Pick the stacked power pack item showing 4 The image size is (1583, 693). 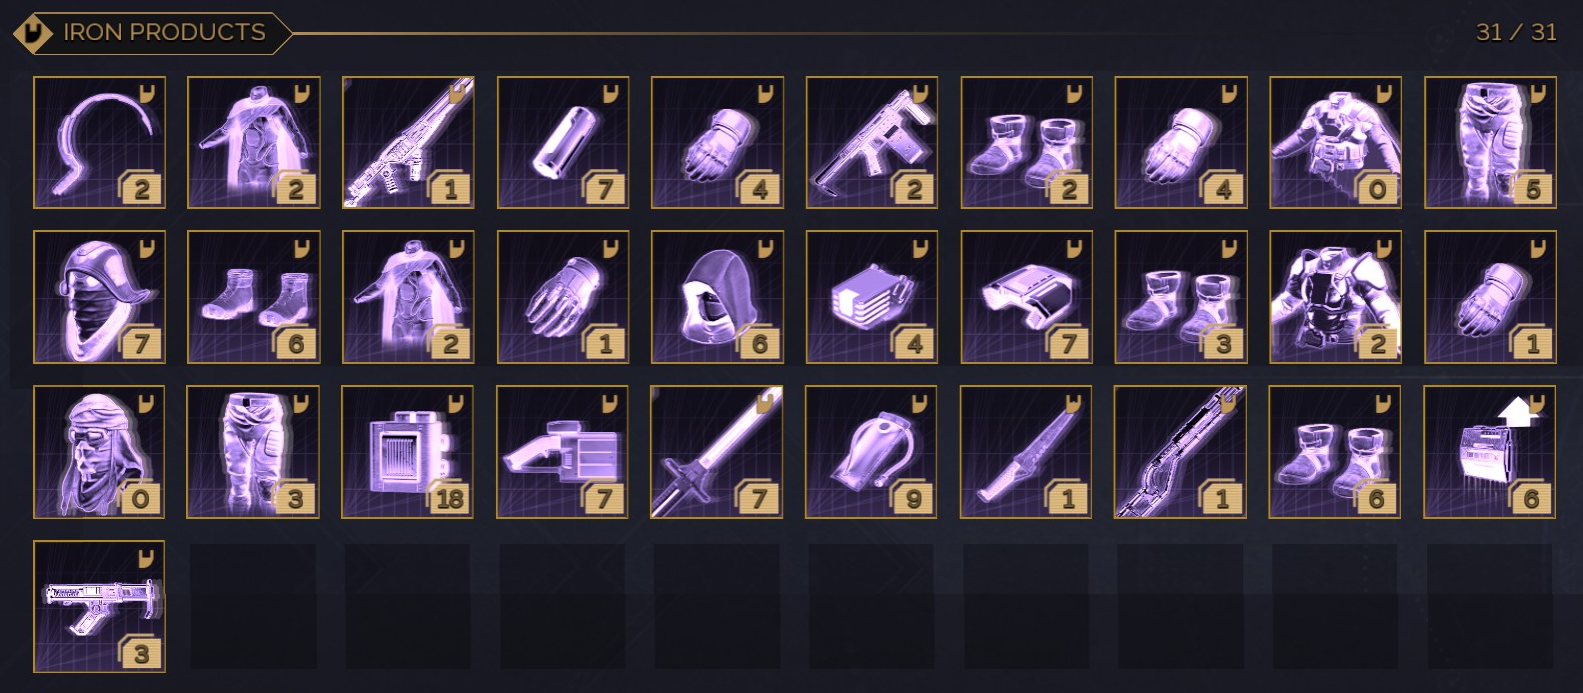click(872, 297)
